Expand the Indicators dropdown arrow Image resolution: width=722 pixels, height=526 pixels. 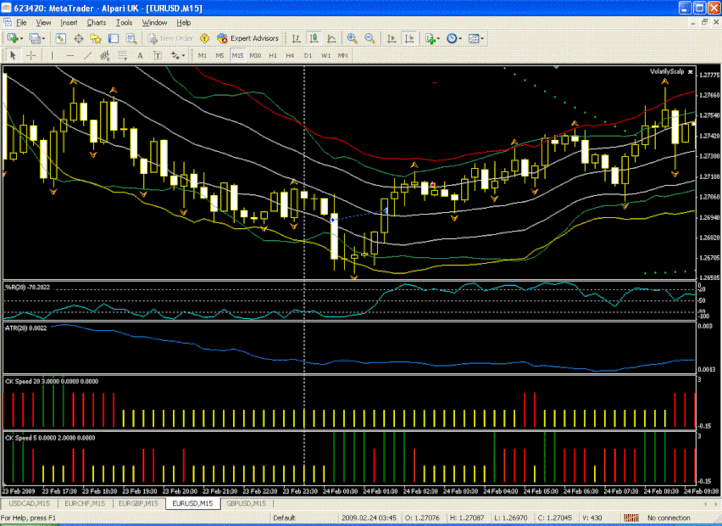pos(438,39)
